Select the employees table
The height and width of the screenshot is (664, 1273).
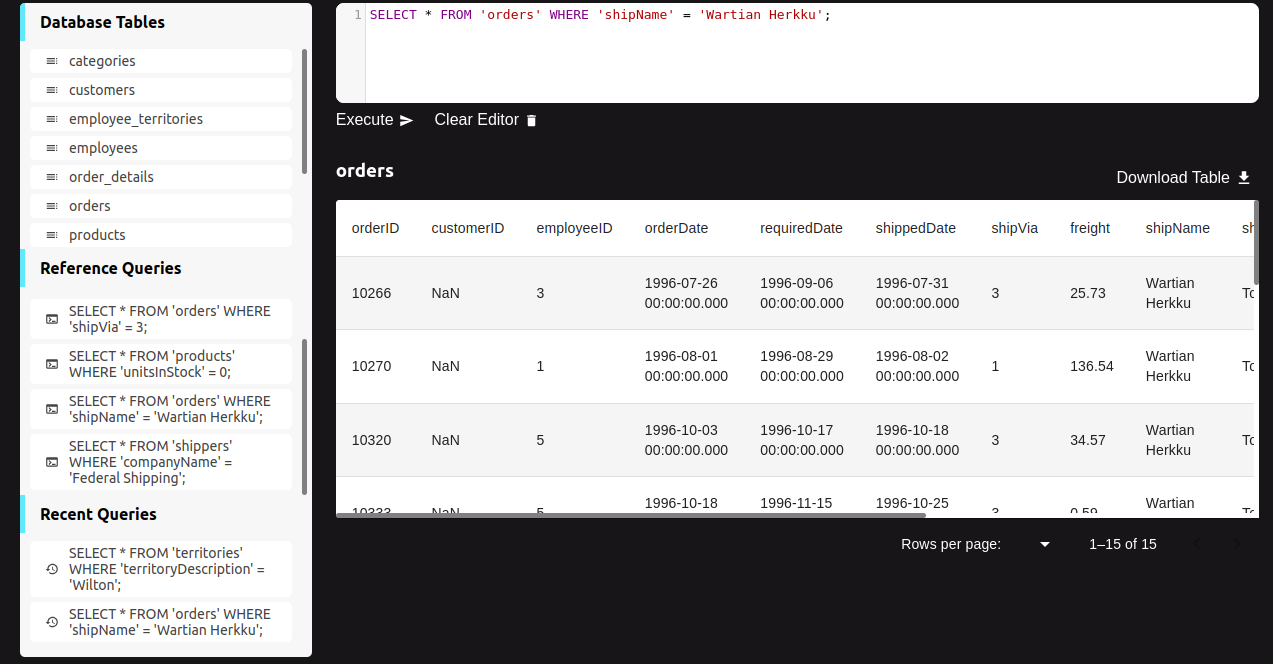[161, 148]
